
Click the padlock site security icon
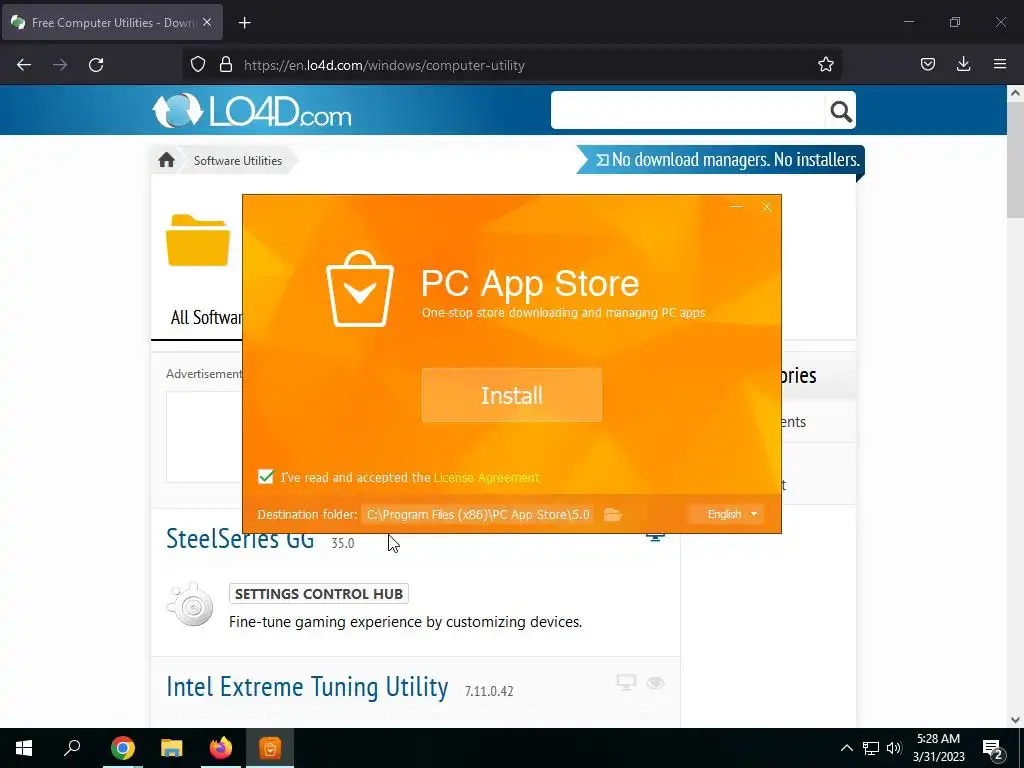(226, 65)
